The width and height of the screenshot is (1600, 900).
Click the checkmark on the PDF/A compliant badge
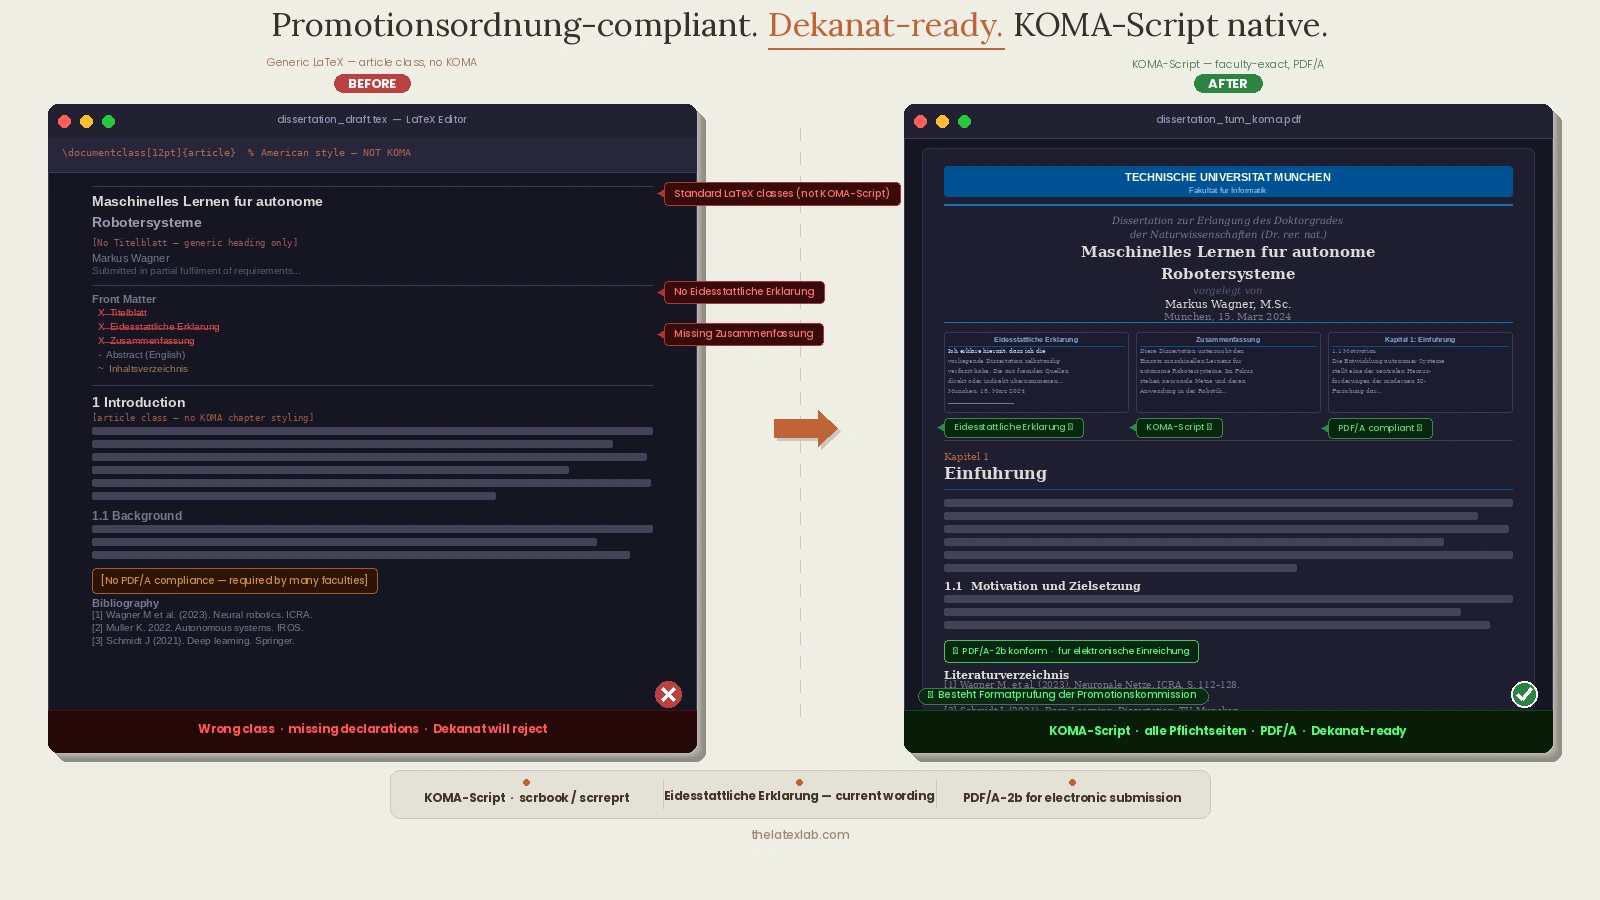click(1420, 427)
